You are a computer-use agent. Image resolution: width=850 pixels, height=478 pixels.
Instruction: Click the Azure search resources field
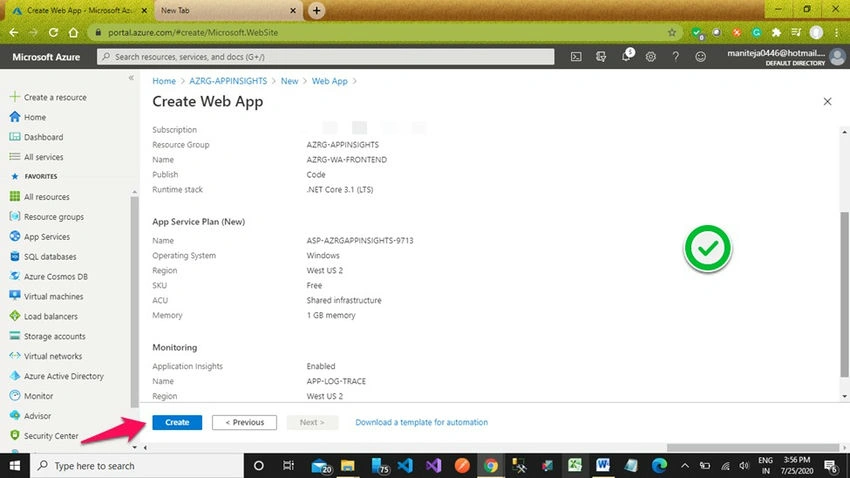click(x=325, y=56)
